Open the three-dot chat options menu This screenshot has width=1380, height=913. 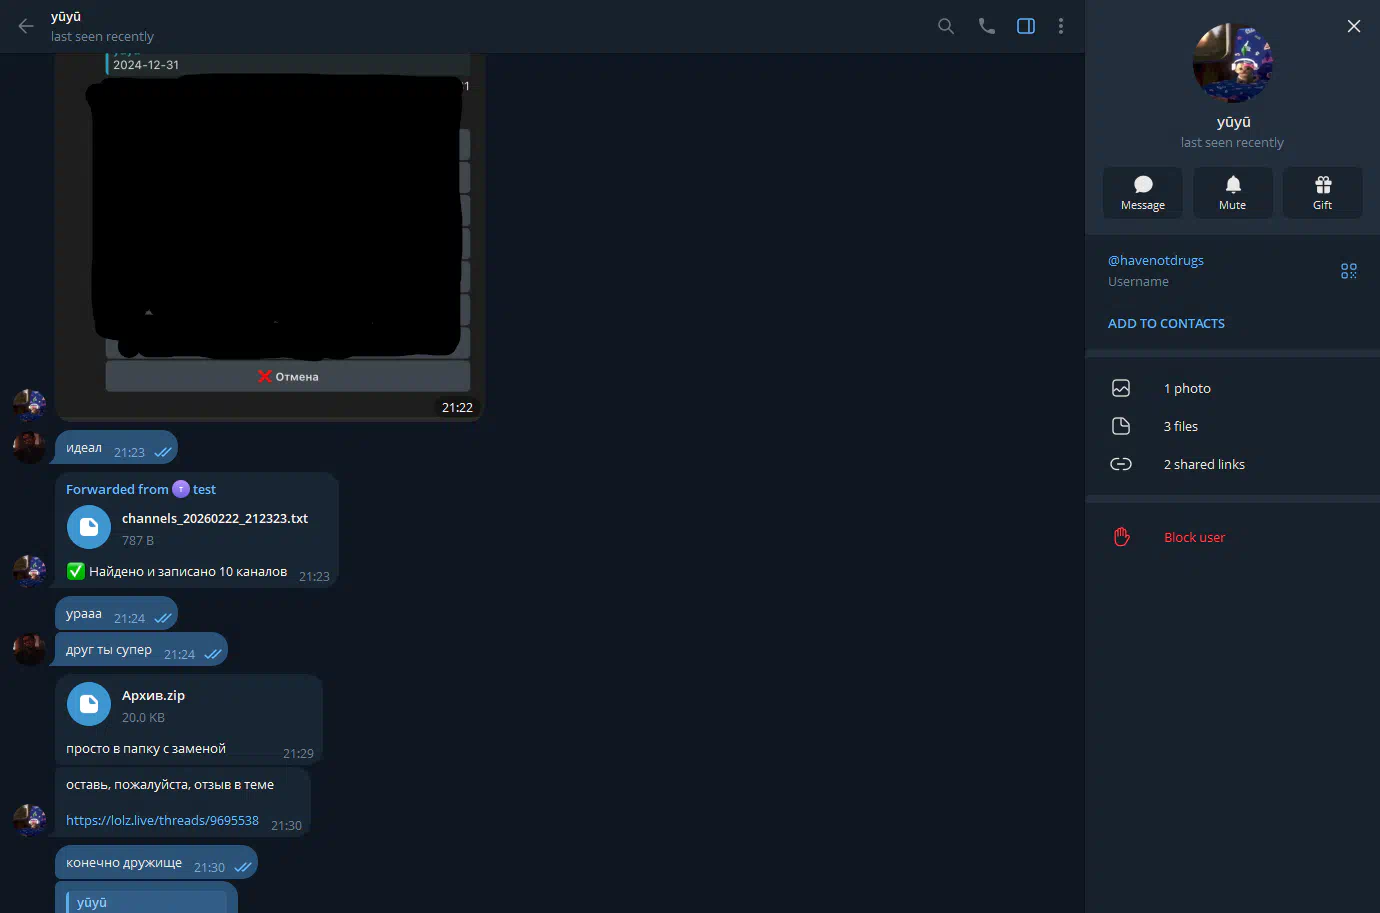pos(1061,26)
